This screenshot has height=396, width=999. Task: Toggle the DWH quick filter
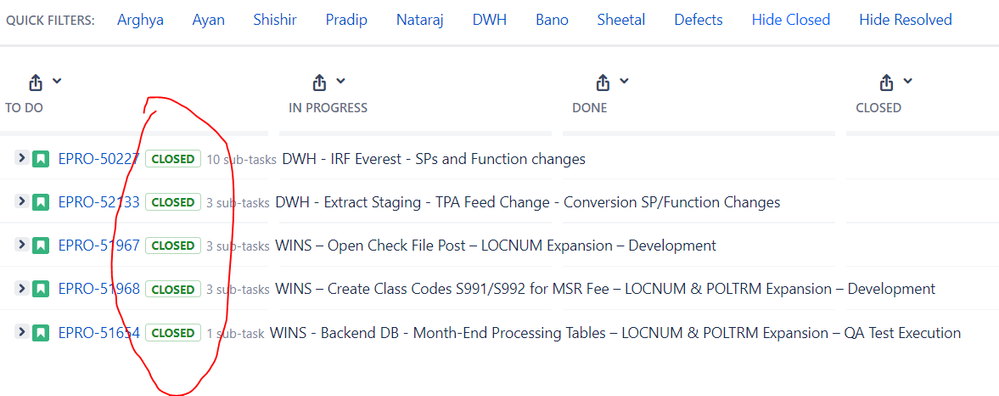click(489, 20)
